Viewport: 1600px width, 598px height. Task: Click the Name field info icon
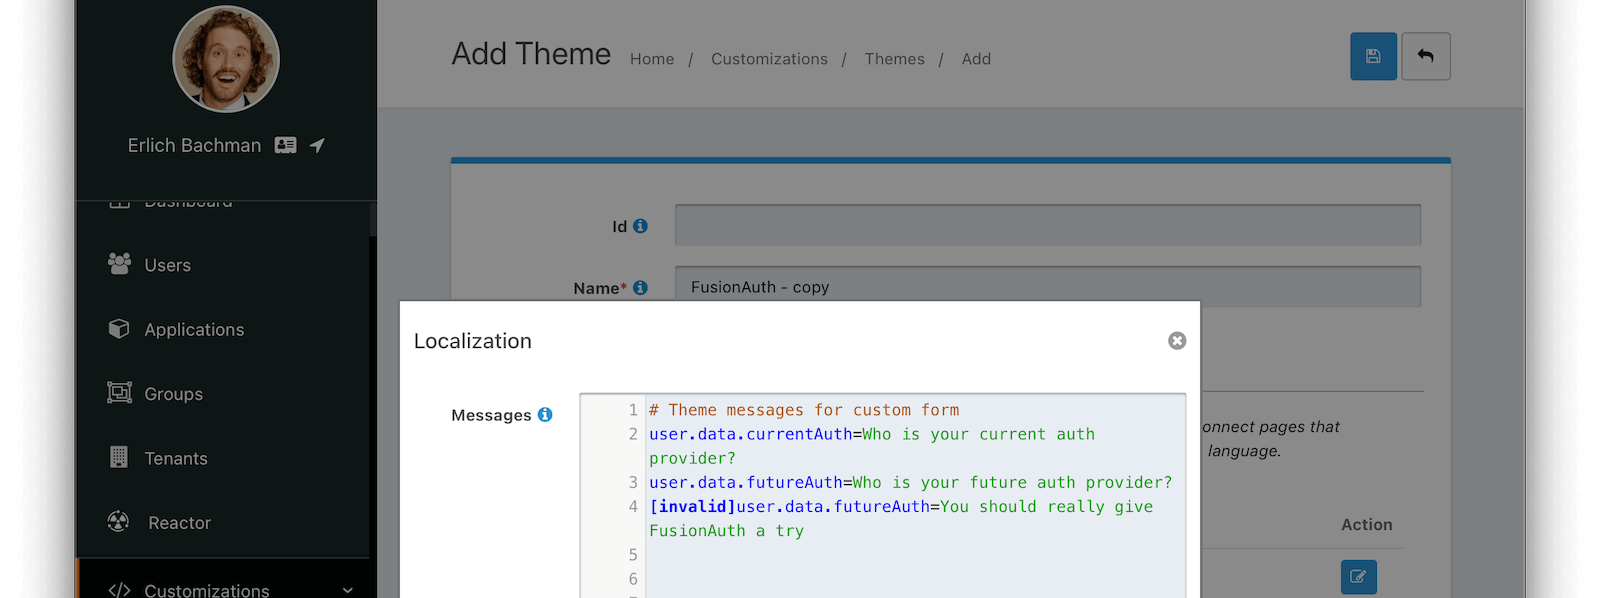tap(640, 287)
